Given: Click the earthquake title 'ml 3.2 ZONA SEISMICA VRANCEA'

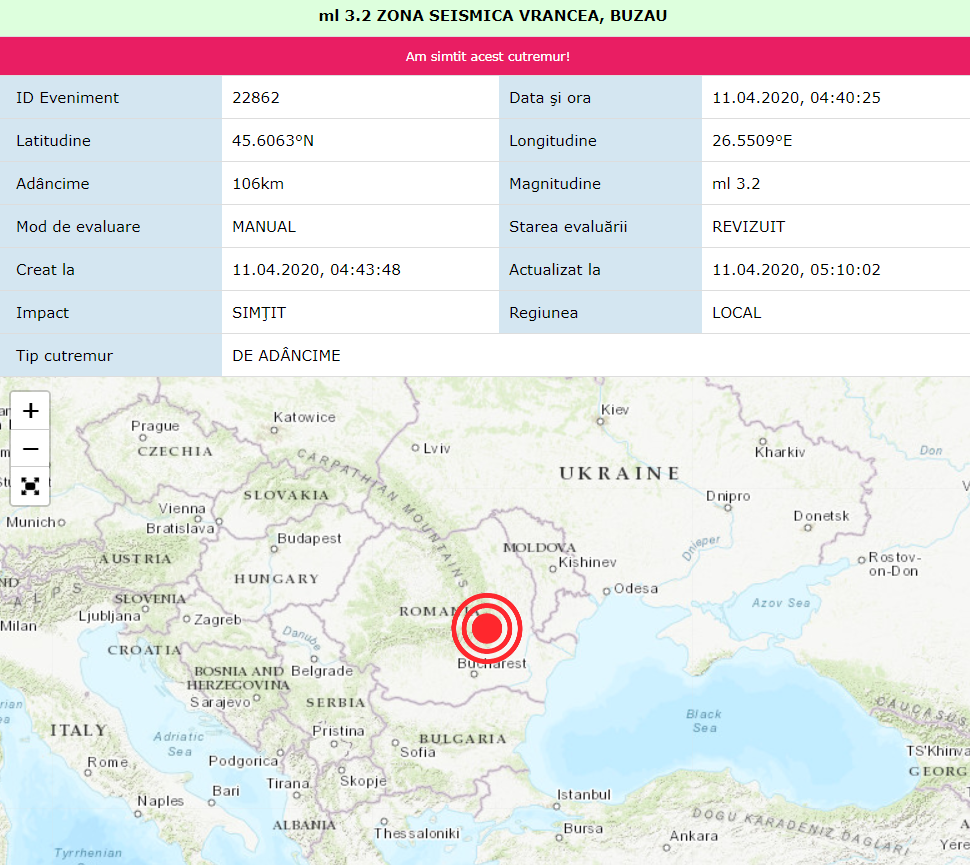Looking at the screenshot, I should tap(485, 16).
